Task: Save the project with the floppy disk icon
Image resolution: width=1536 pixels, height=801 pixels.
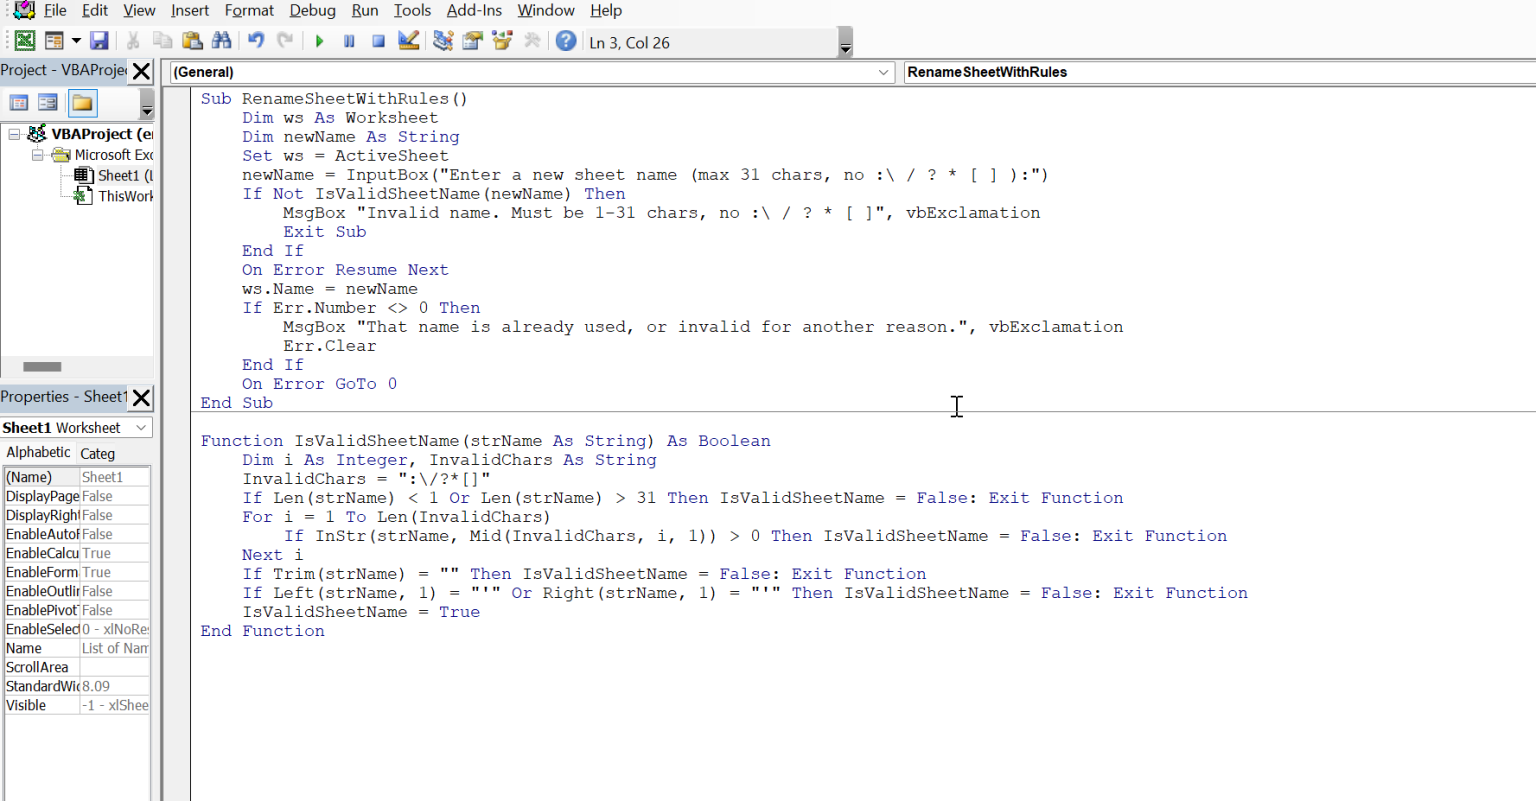Action: pos(99,41)
